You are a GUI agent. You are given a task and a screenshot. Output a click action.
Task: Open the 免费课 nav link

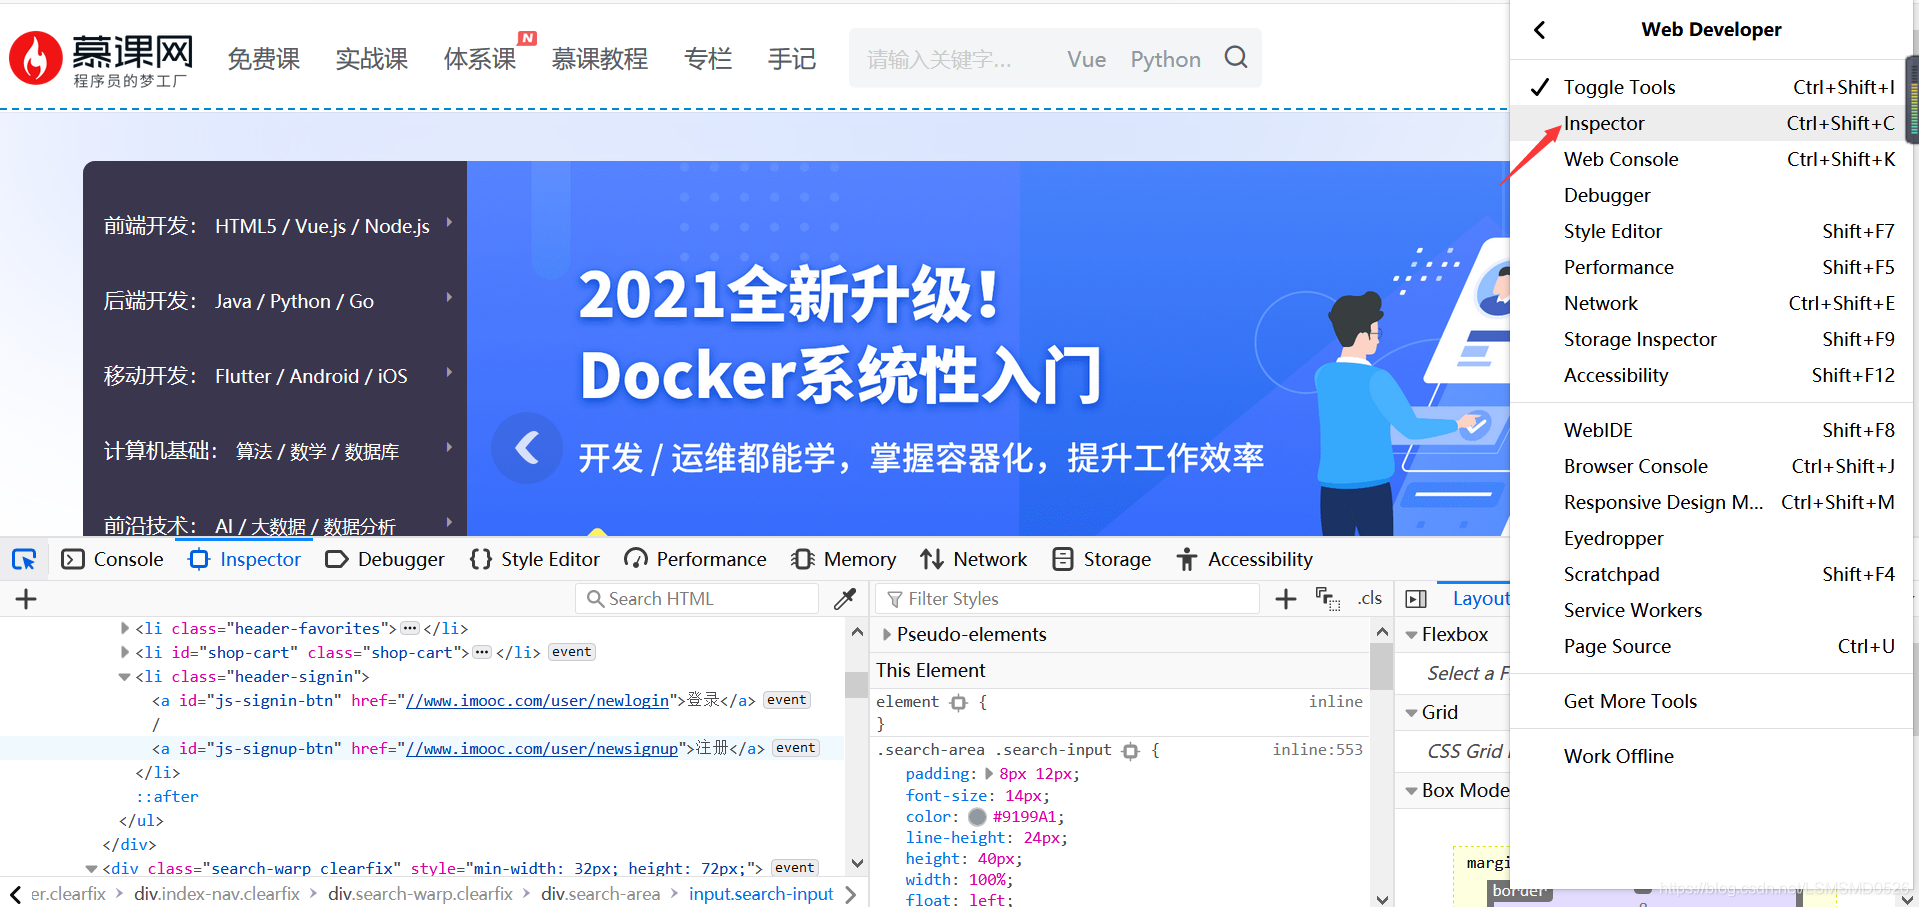pyautogui.click(x=264, y=59)
